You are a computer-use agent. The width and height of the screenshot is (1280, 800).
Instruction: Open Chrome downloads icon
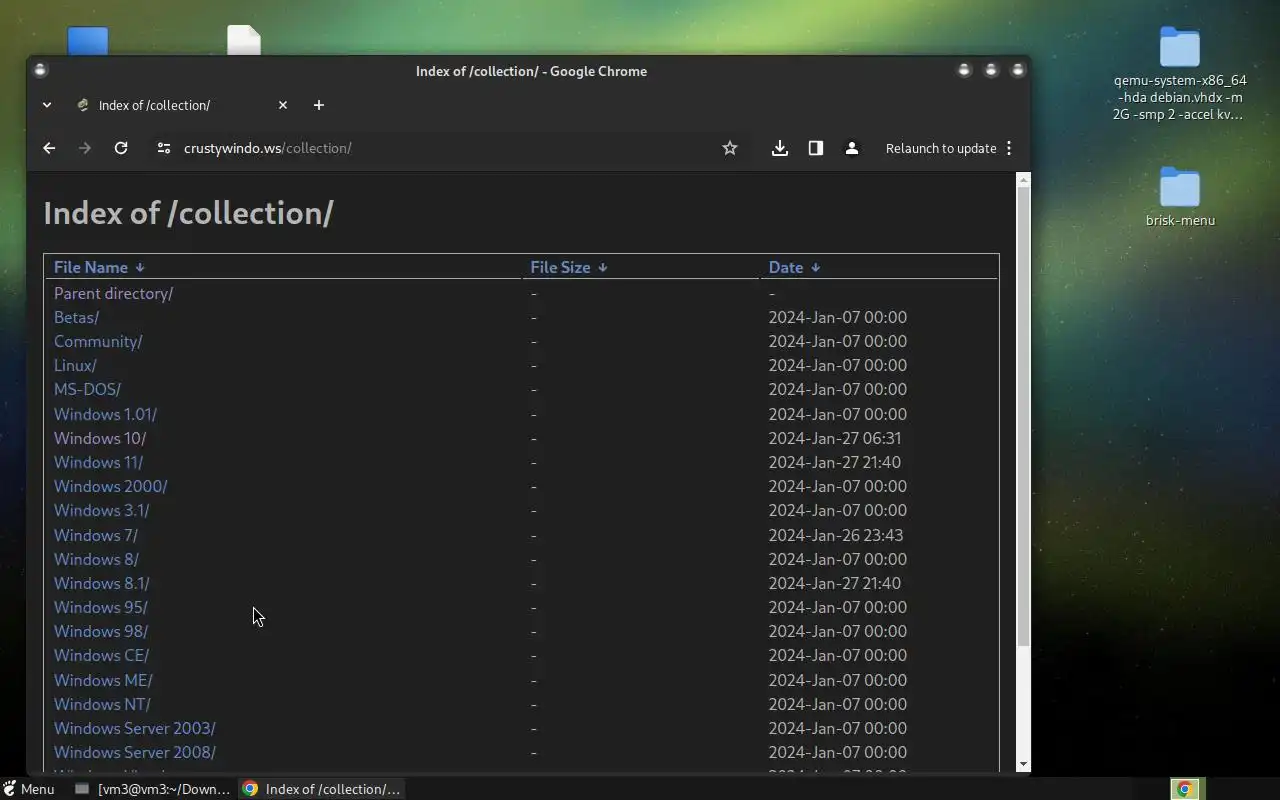point(780,148)
